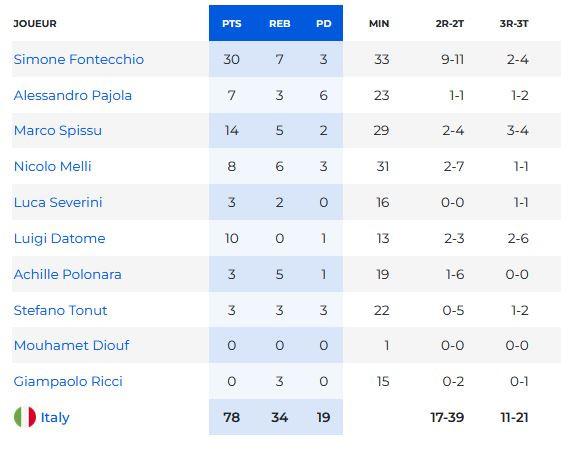
Task: Click the Luca Severini name link
Action: 58,202
